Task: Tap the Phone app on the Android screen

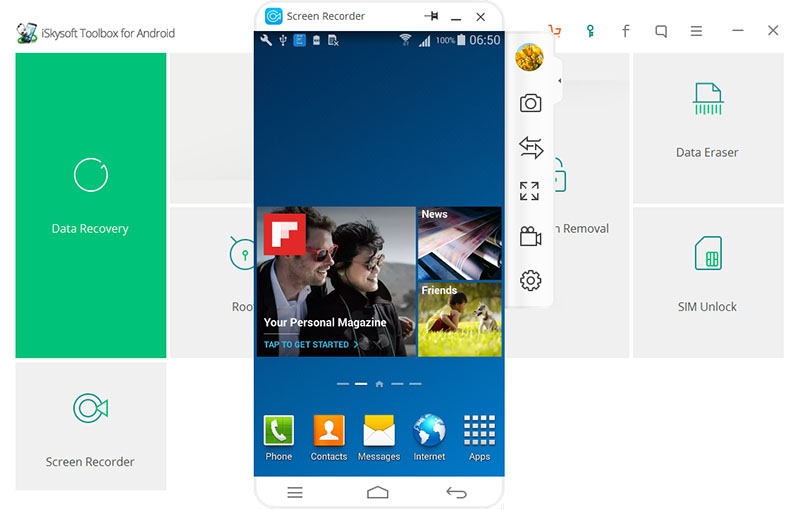Action: [279, 438]
